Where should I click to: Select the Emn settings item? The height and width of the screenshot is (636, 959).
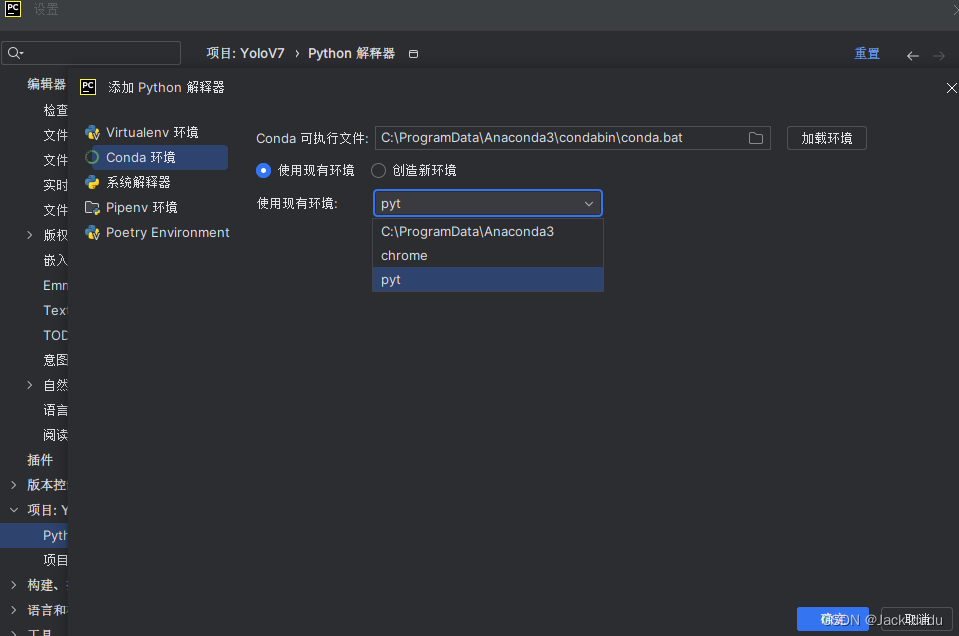55,285
